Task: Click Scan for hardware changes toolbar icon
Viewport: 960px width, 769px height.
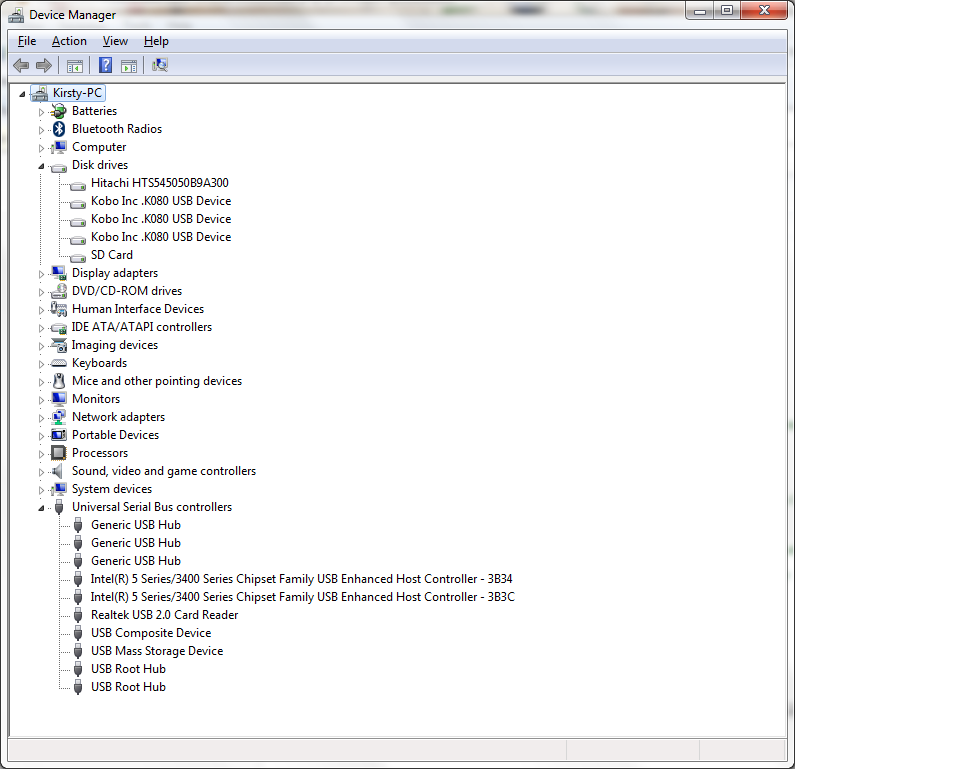Action: [160, 65]
